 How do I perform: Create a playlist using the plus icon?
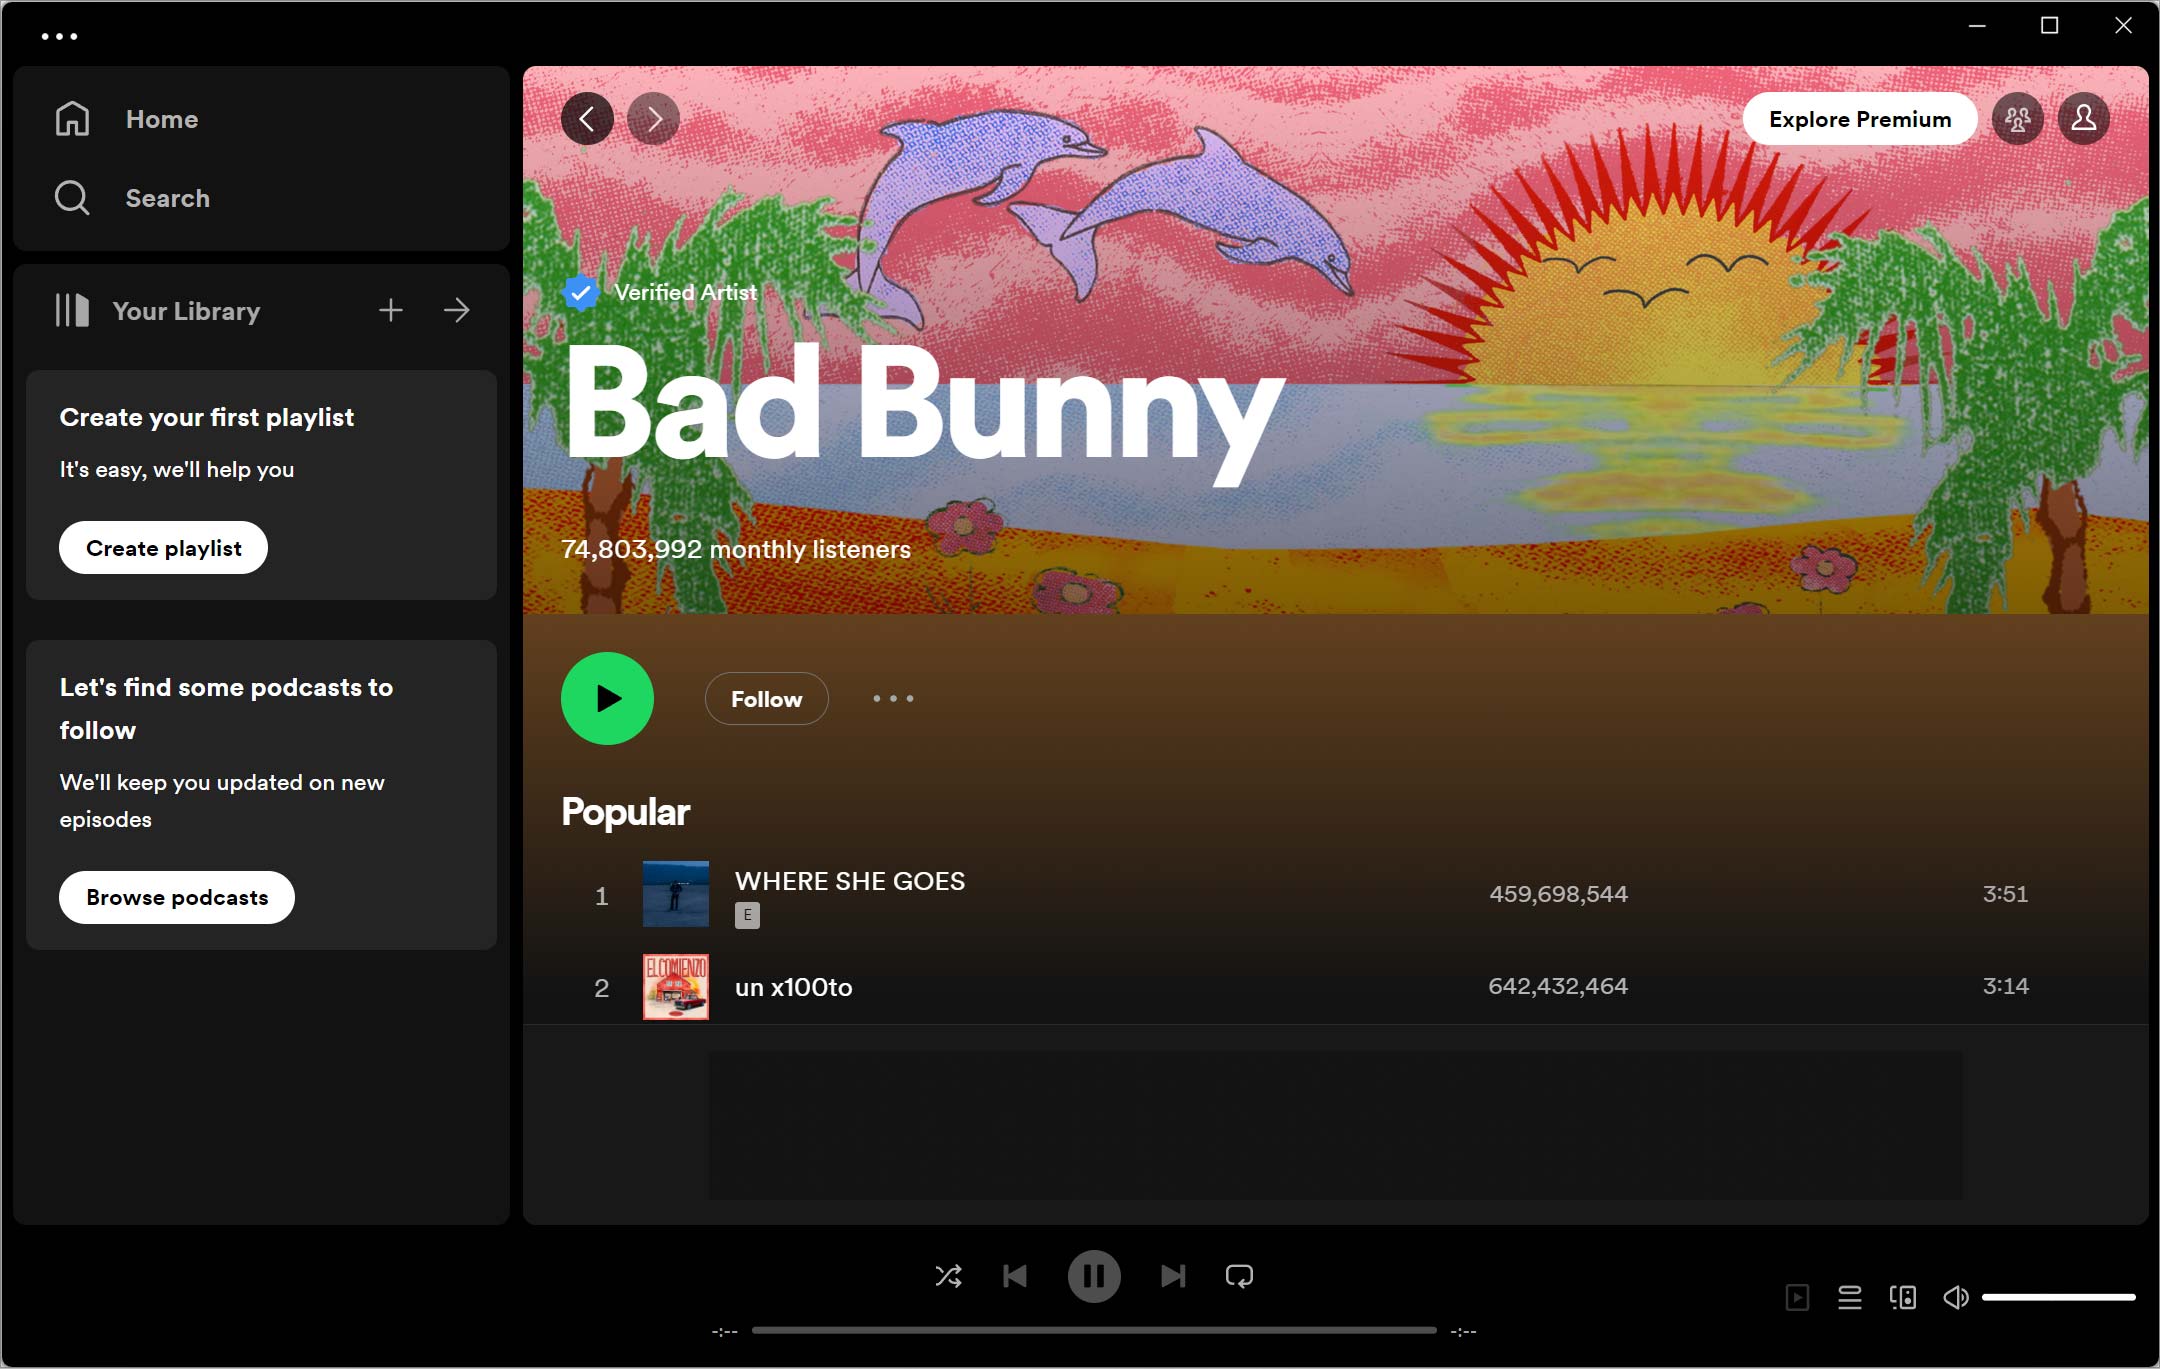[391, 310]
